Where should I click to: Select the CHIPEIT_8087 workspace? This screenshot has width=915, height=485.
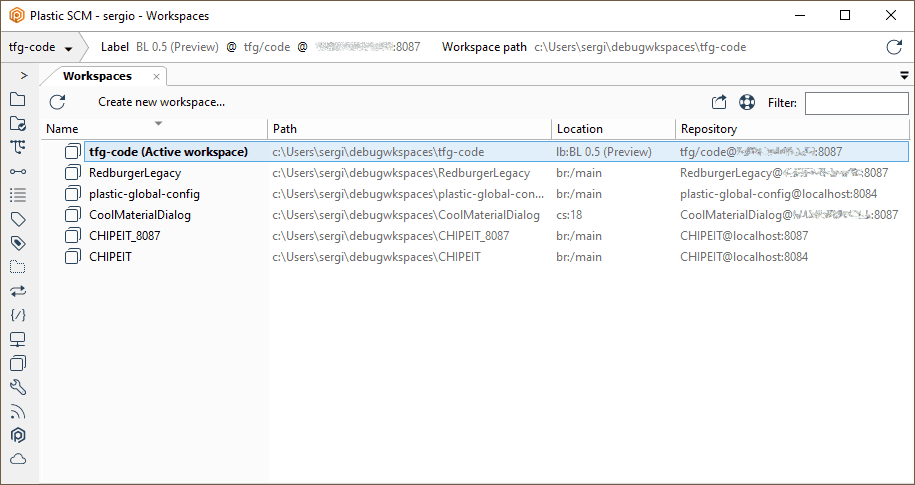tap(124, 236)
